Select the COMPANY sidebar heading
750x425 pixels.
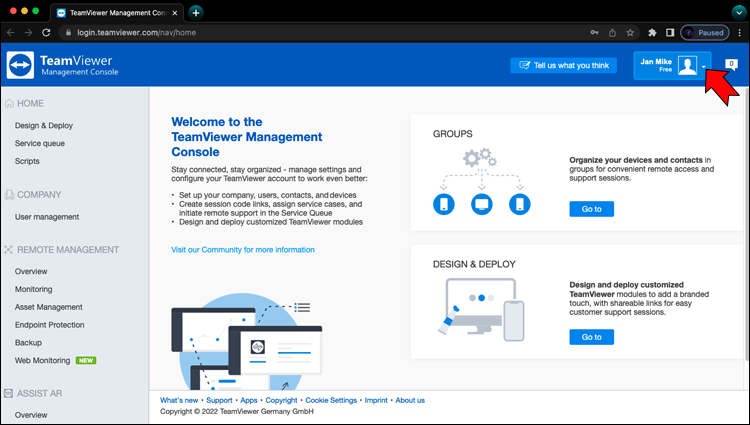(x=39, y=195)
